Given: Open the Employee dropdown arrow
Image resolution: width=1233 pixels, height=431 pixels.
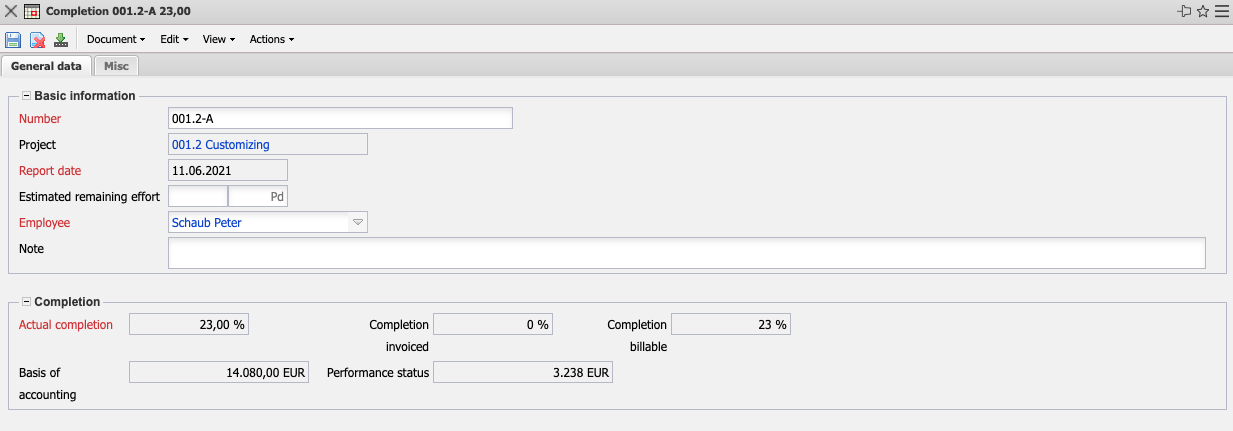Looking at the screenshot, I should [x=357, y=222].
